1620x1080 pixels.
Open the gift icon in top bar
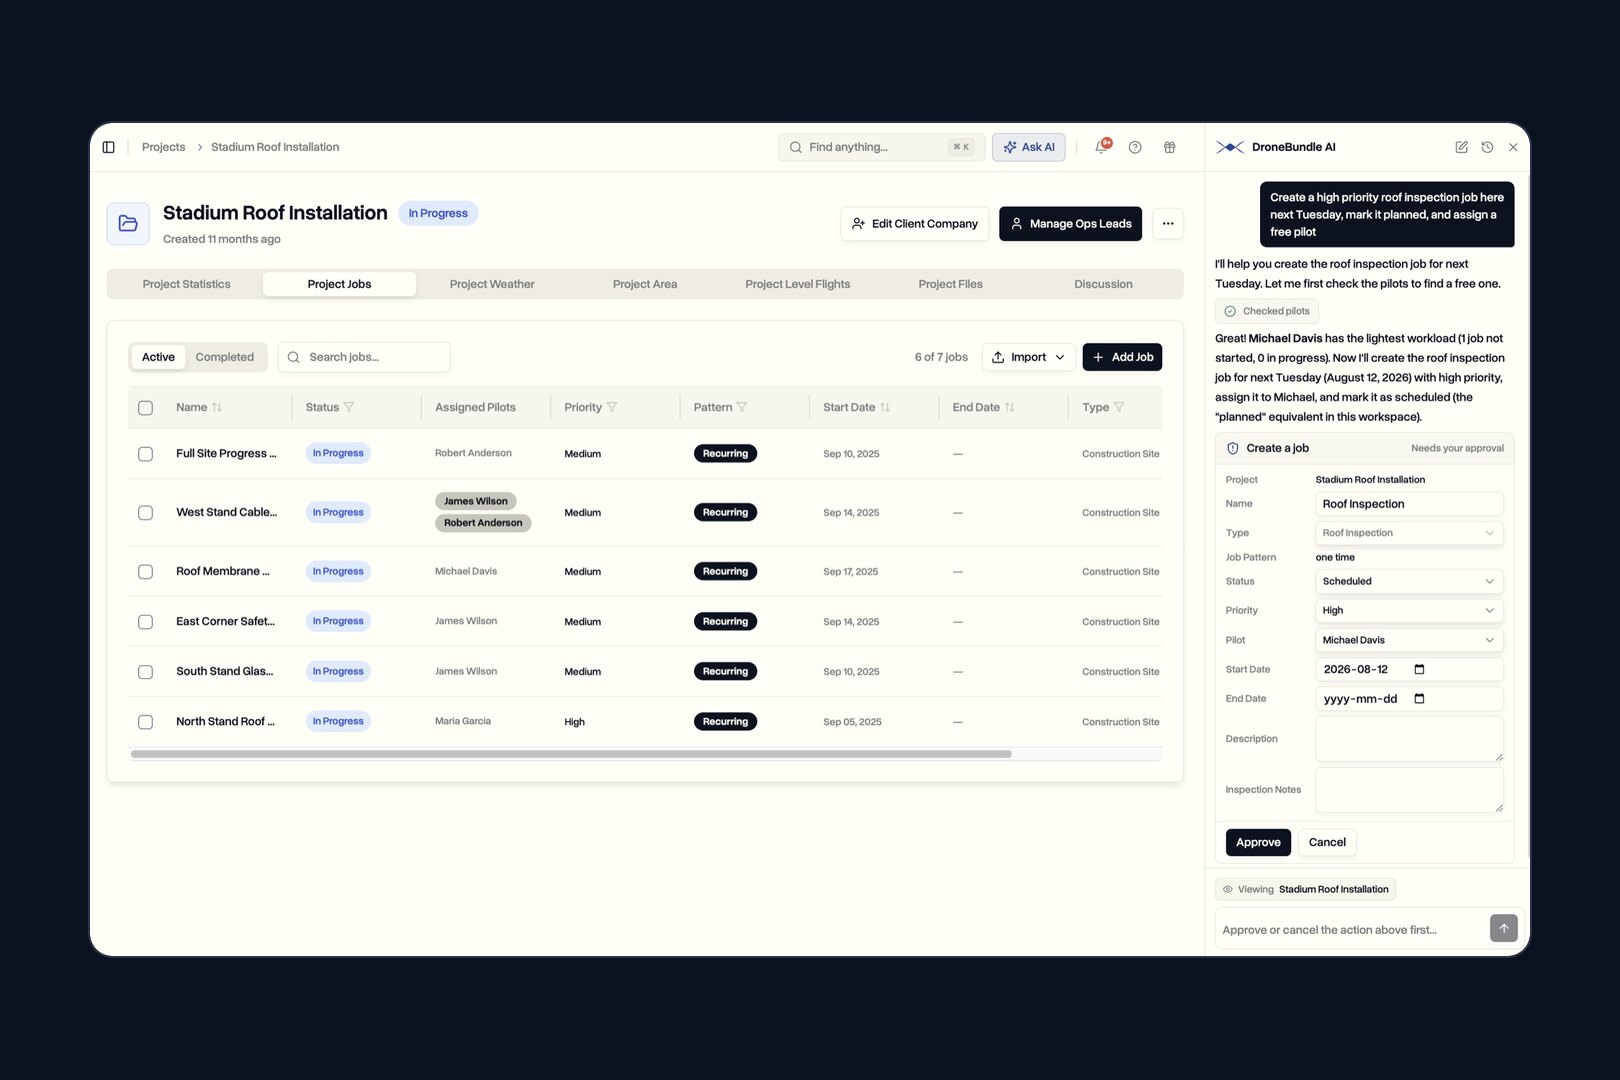click(1169, 147)
